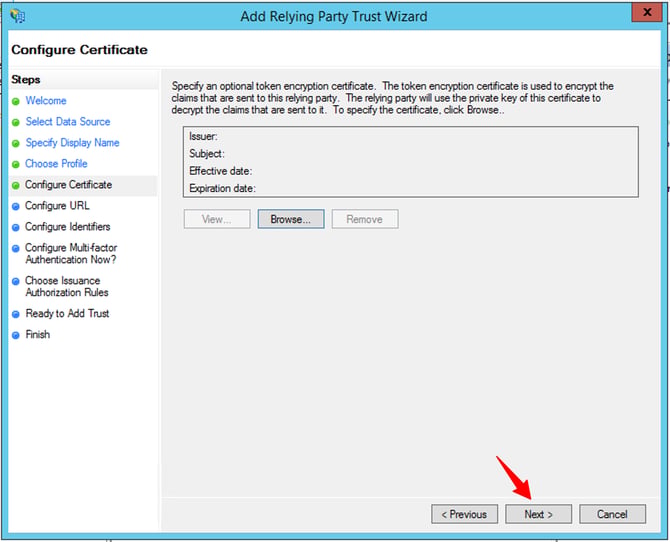Click the blue bullet beside Ready to Add Trust
This screenshot has height=542, width=670.
coord(16,314)
